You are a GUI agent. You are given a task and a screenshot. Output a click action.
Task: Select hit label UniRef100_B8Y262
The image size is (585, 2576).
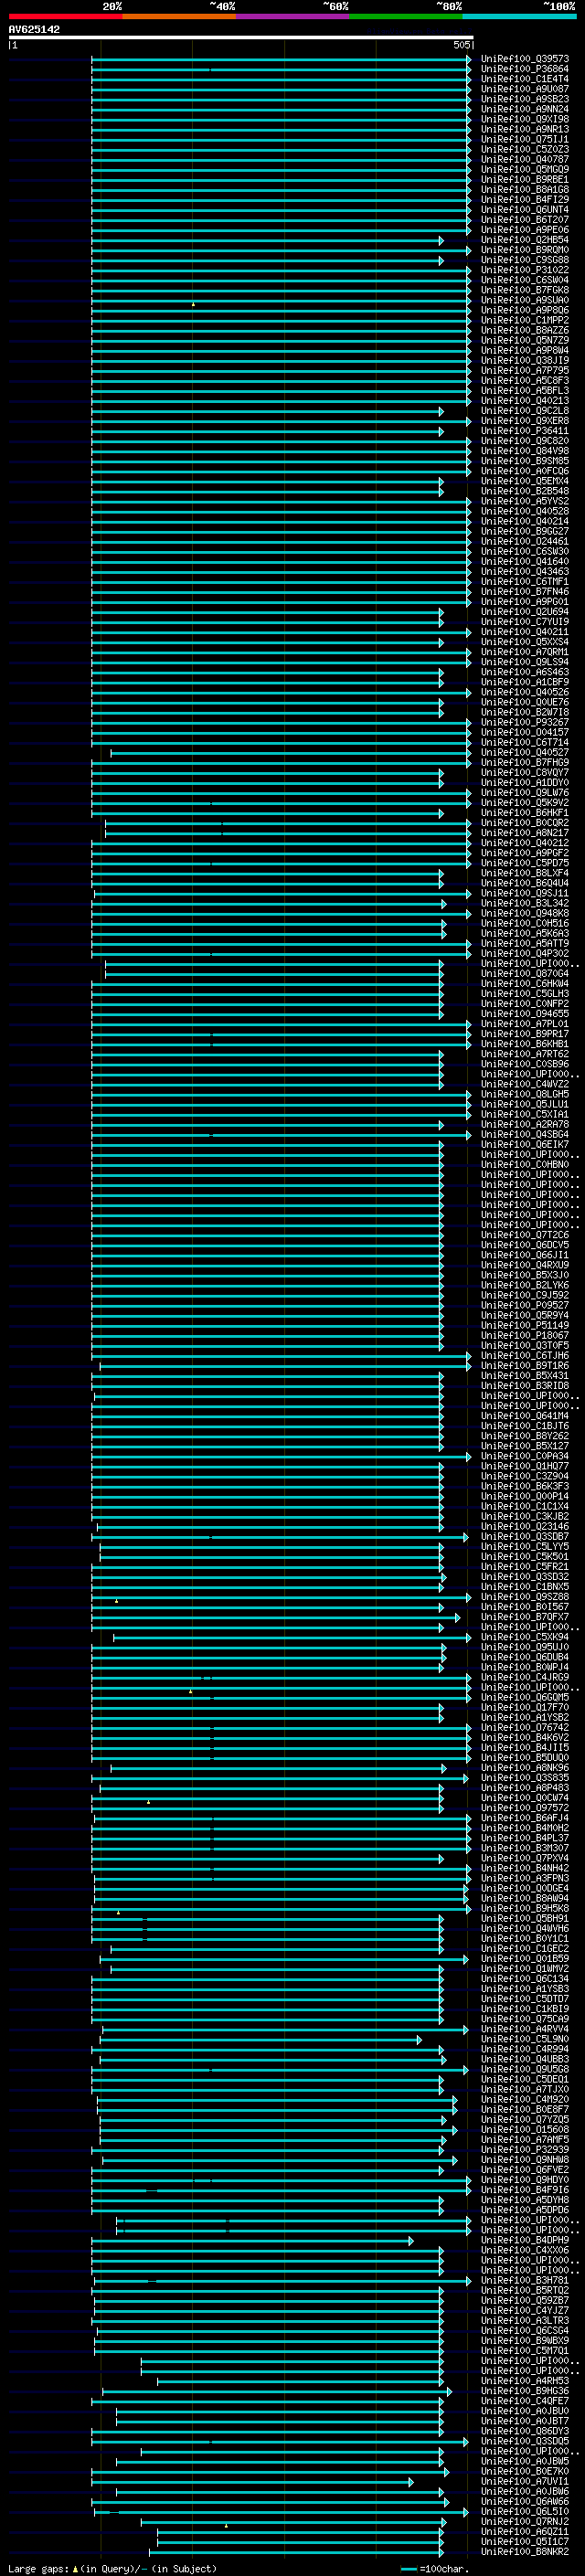524,1436
